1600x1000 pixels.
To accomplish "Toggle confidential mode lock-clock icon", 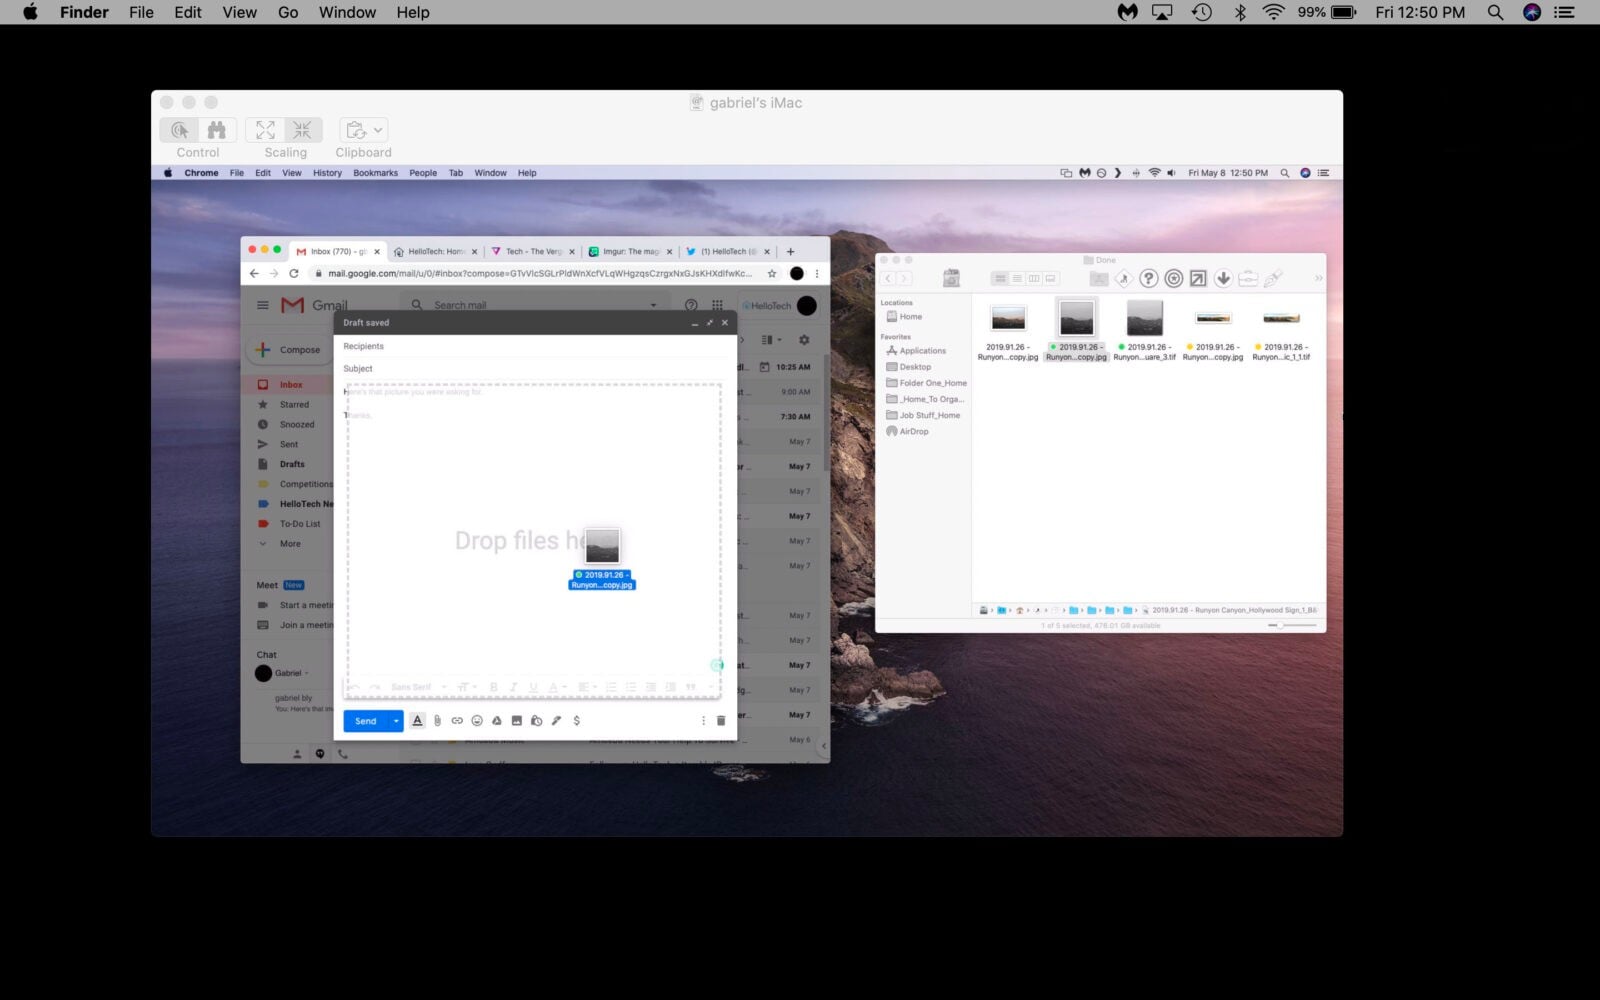I will [x=537, y=720].
